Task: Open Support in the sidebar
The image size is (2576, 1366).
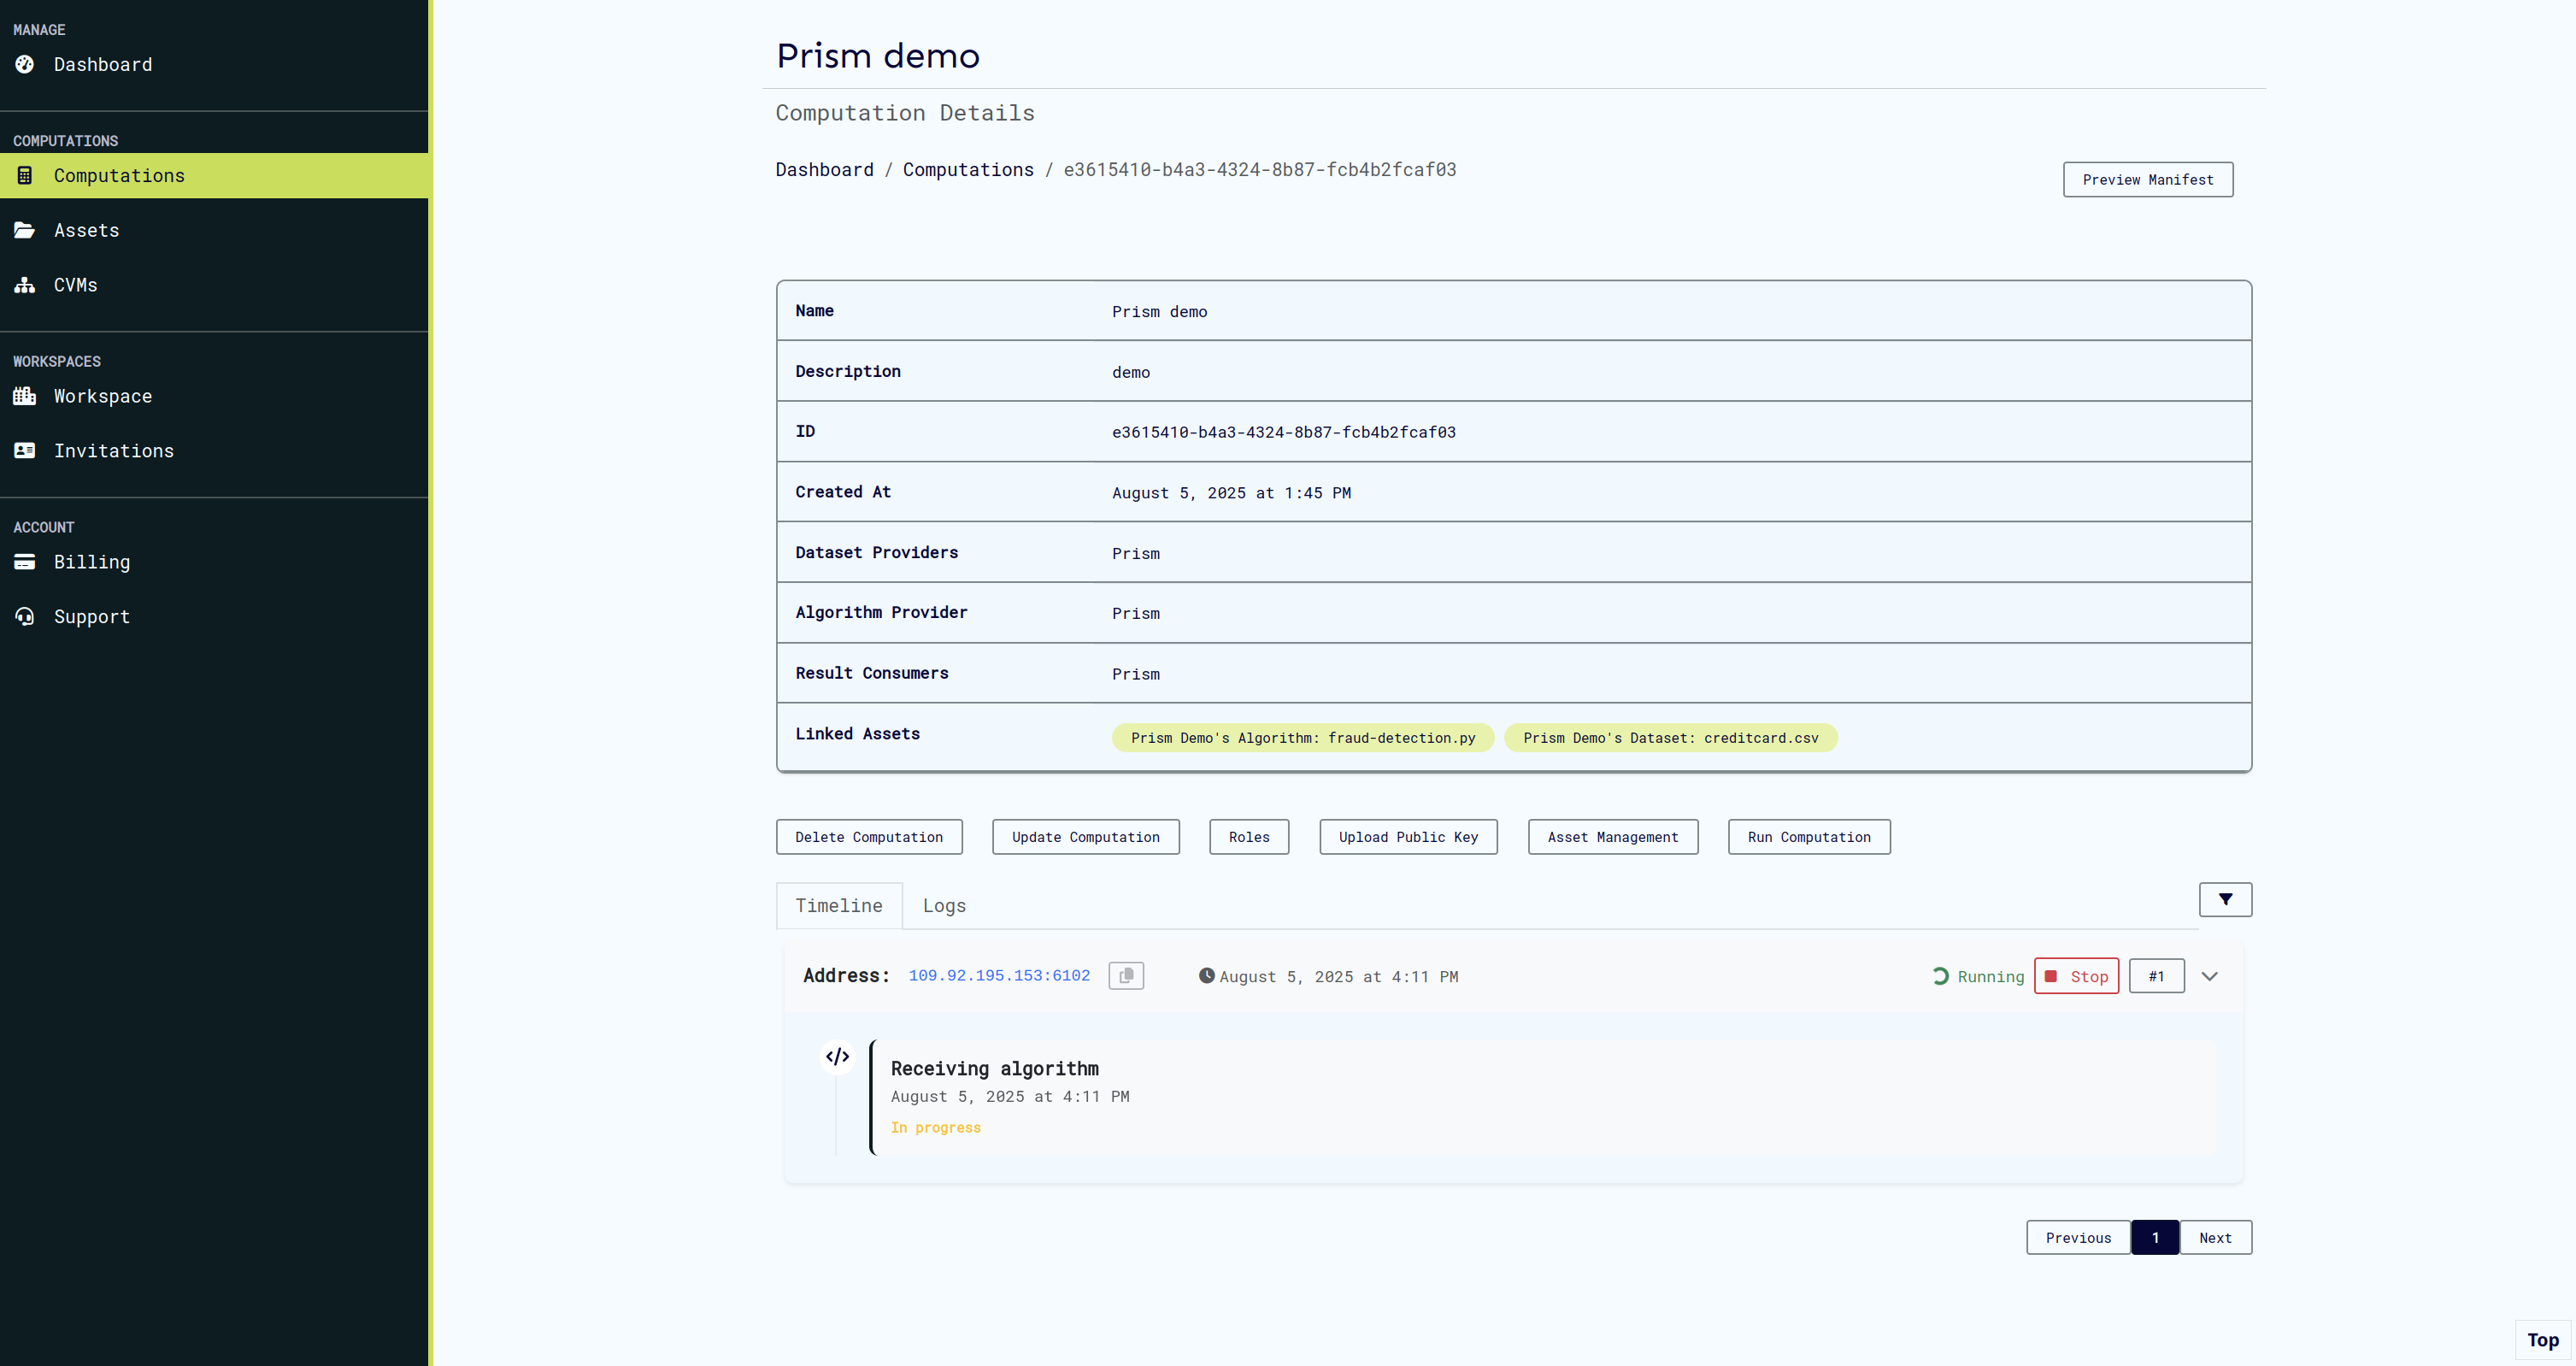Action: [92, 617]
